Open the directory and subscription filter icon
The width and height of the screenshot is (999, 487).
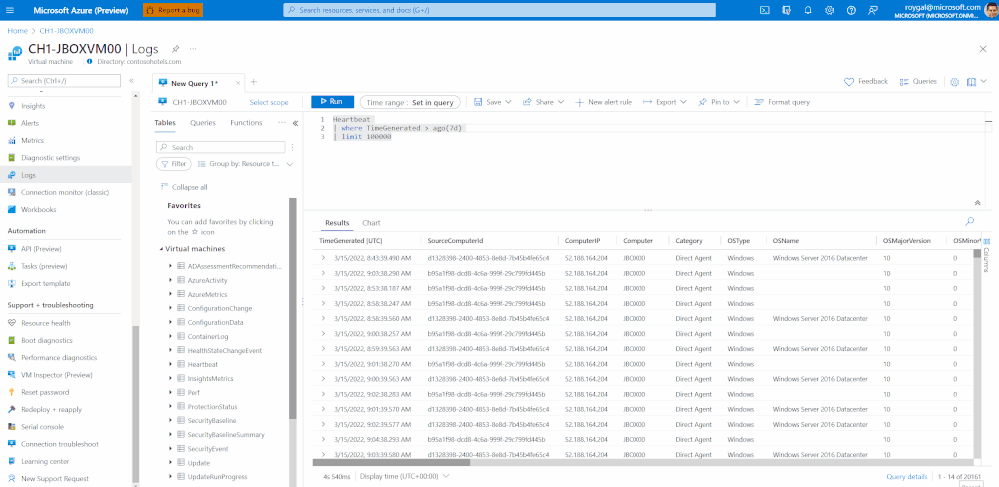[x=787, y=10]
